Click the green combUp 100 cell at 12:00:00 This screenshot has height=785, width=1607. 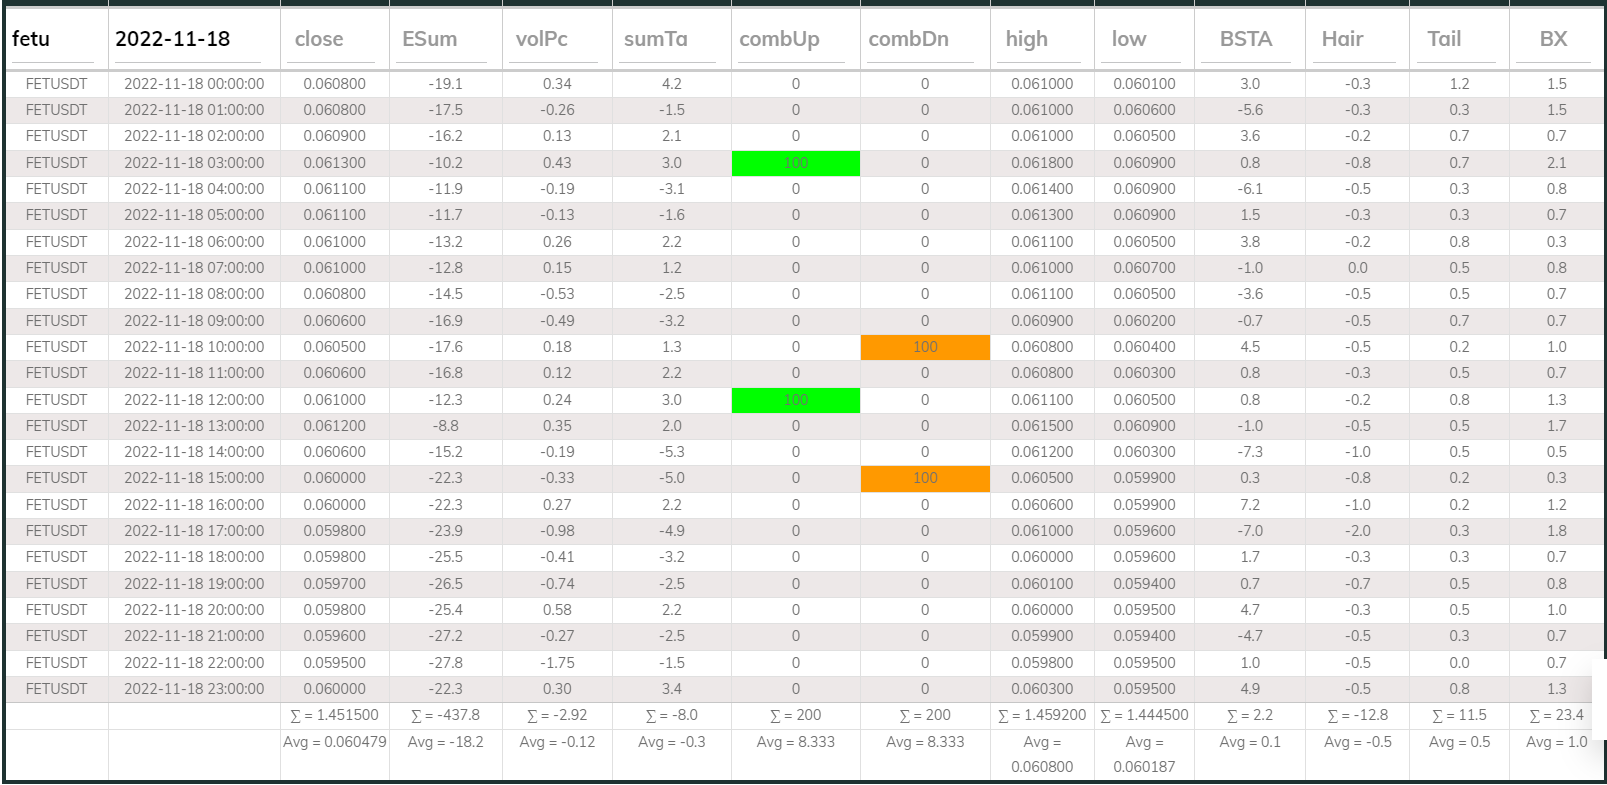pos(796,400)
